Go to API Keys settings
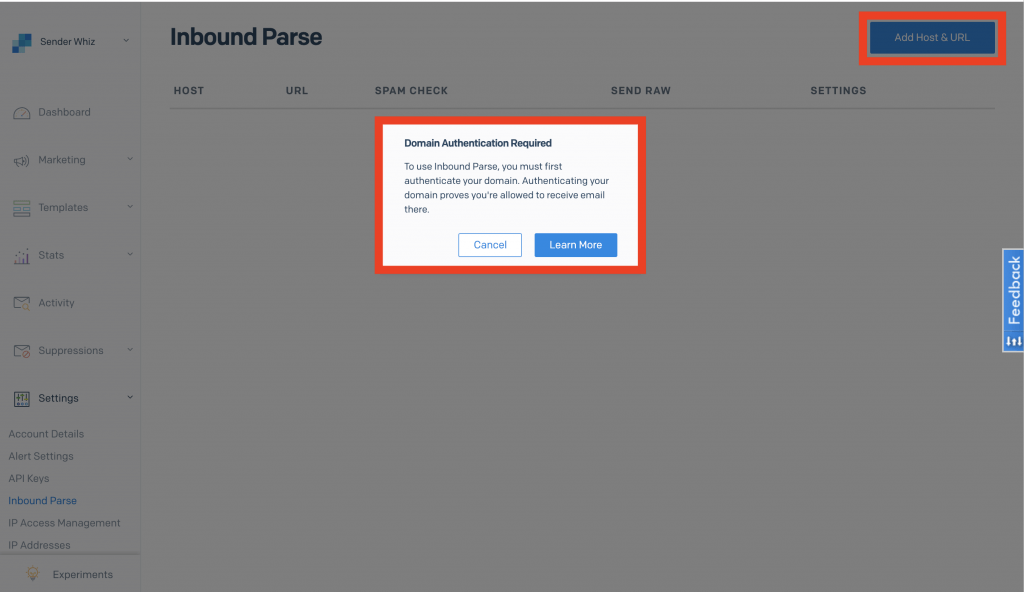 point(29,478)
